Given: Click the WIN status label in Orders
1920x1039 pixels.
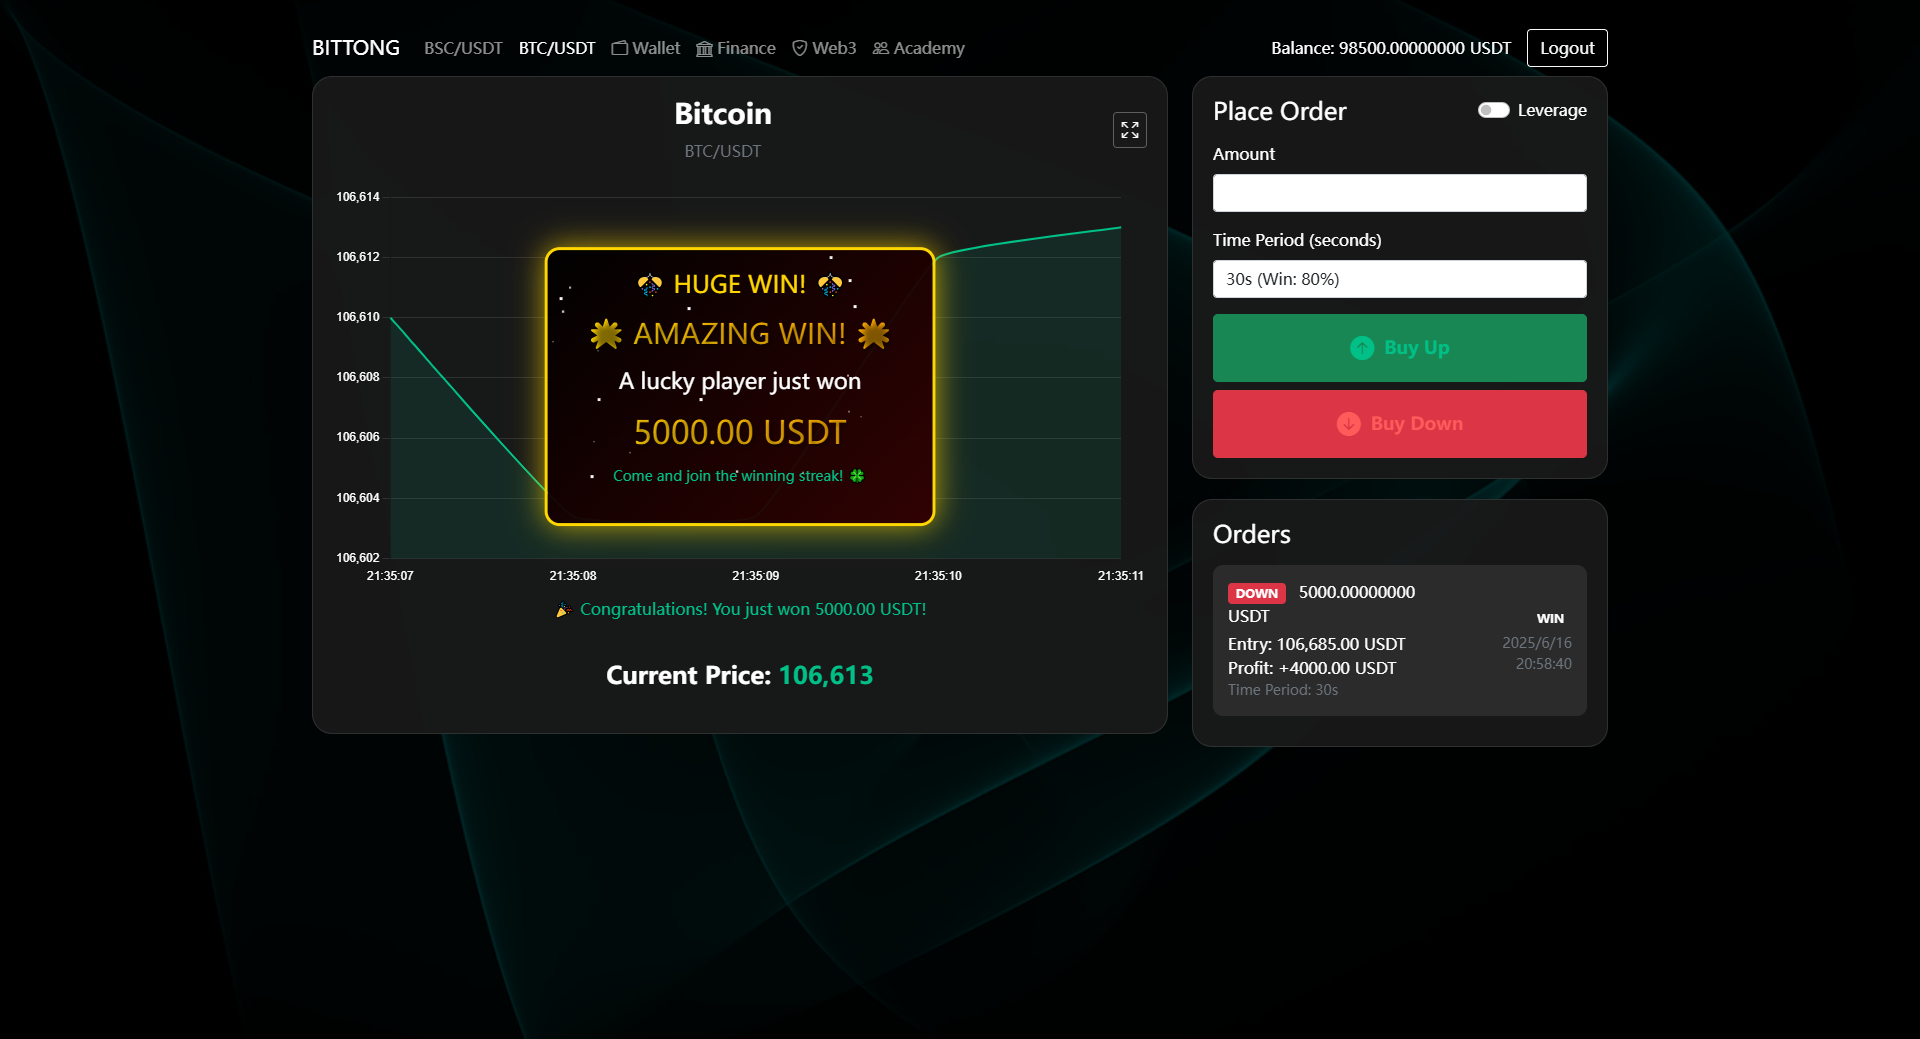Looking at the screenshot, I should (x=1549, y=618).
